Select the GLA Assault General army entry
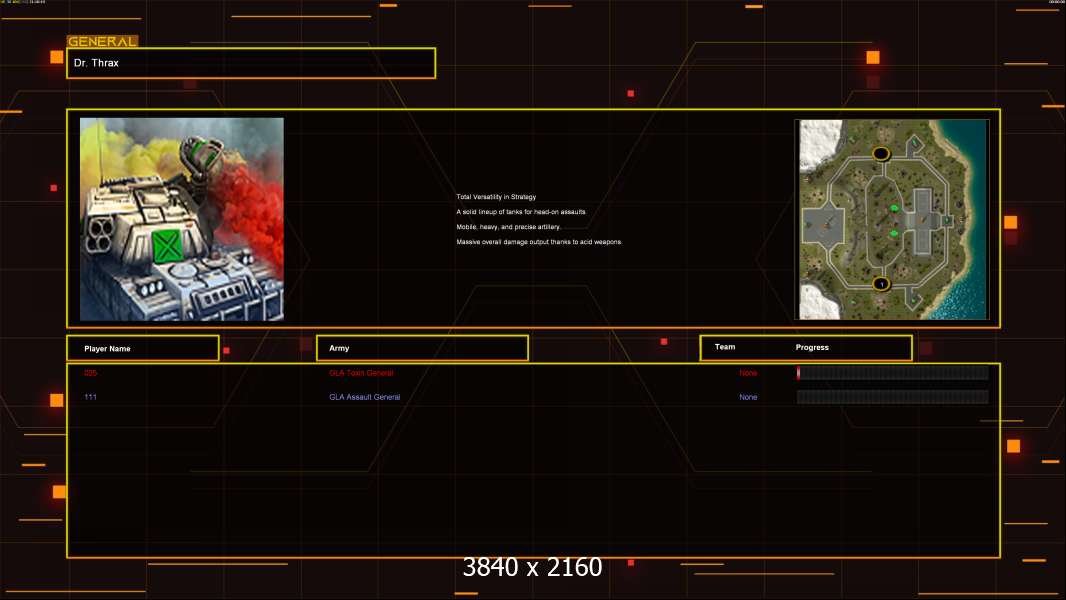The image size is (1066, 600). click(x=364, y=397)
